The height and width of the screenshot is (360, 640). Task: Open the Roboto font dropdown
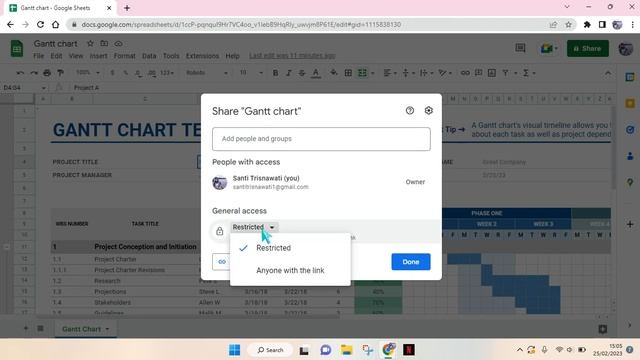(207, 72)
